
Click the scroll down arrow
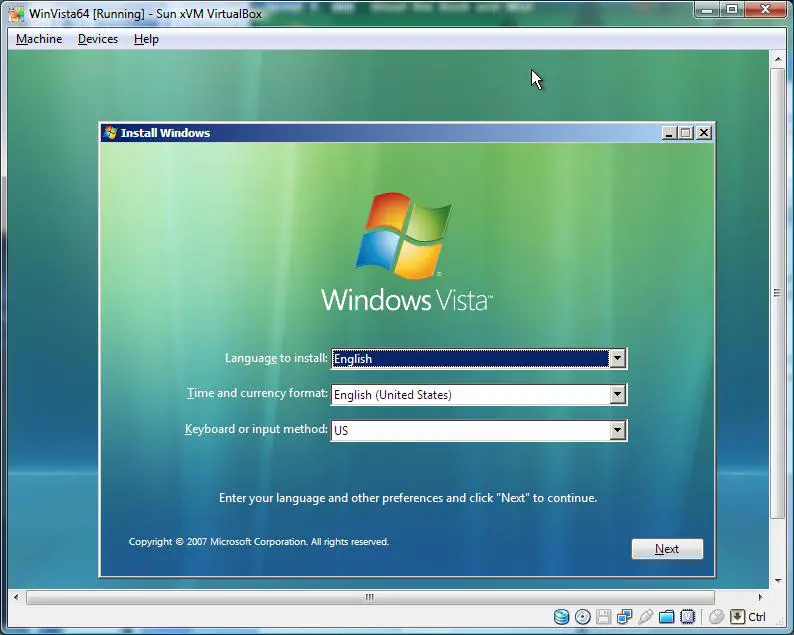coord(777,581)
